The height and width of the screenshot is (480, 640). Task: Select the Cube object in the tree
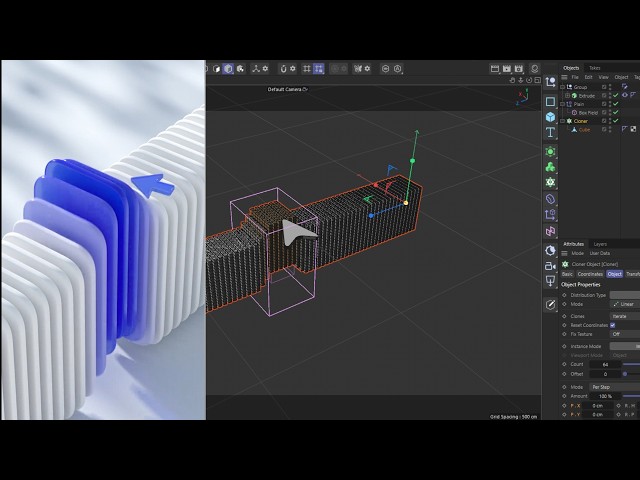584,129
